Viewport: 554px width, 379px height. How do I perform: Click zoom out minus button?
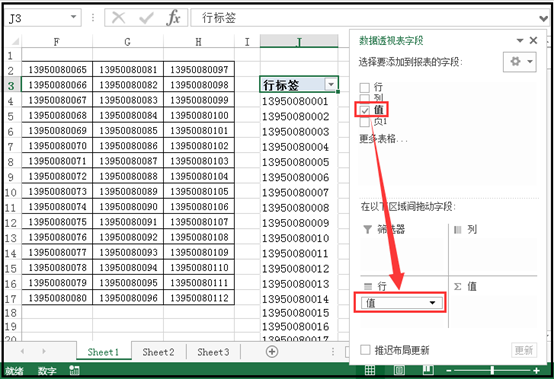449,371
